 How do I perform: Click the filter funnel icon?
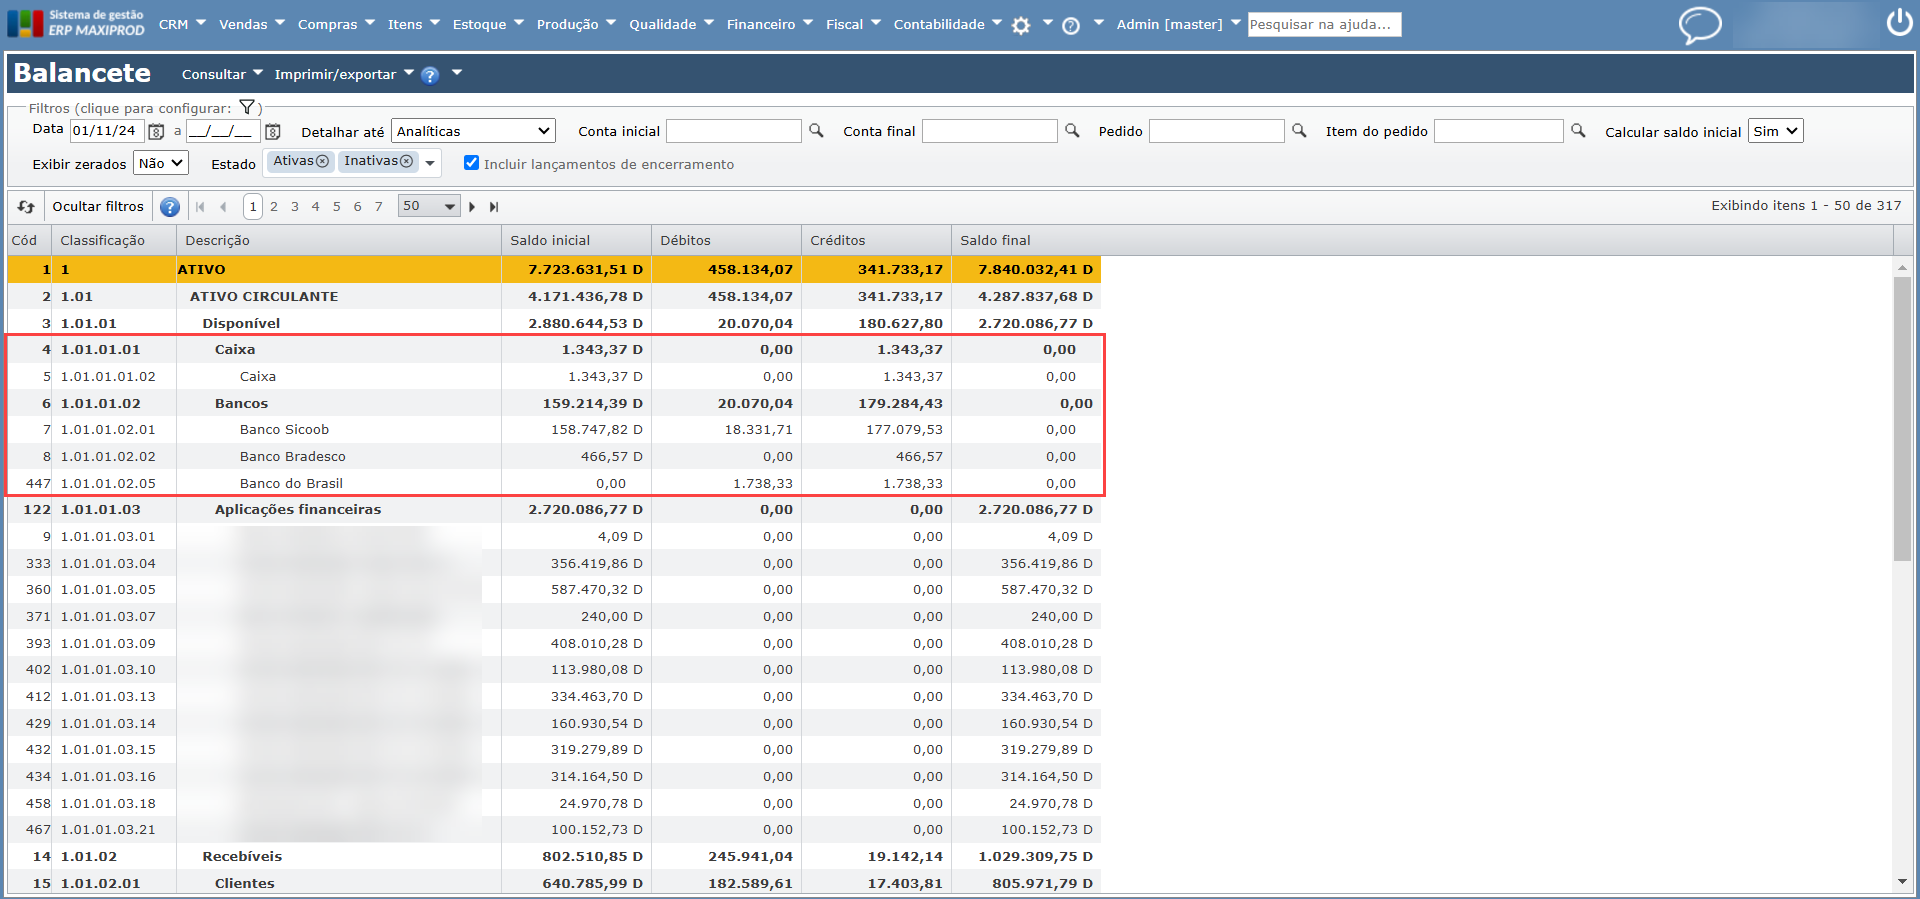247,108
